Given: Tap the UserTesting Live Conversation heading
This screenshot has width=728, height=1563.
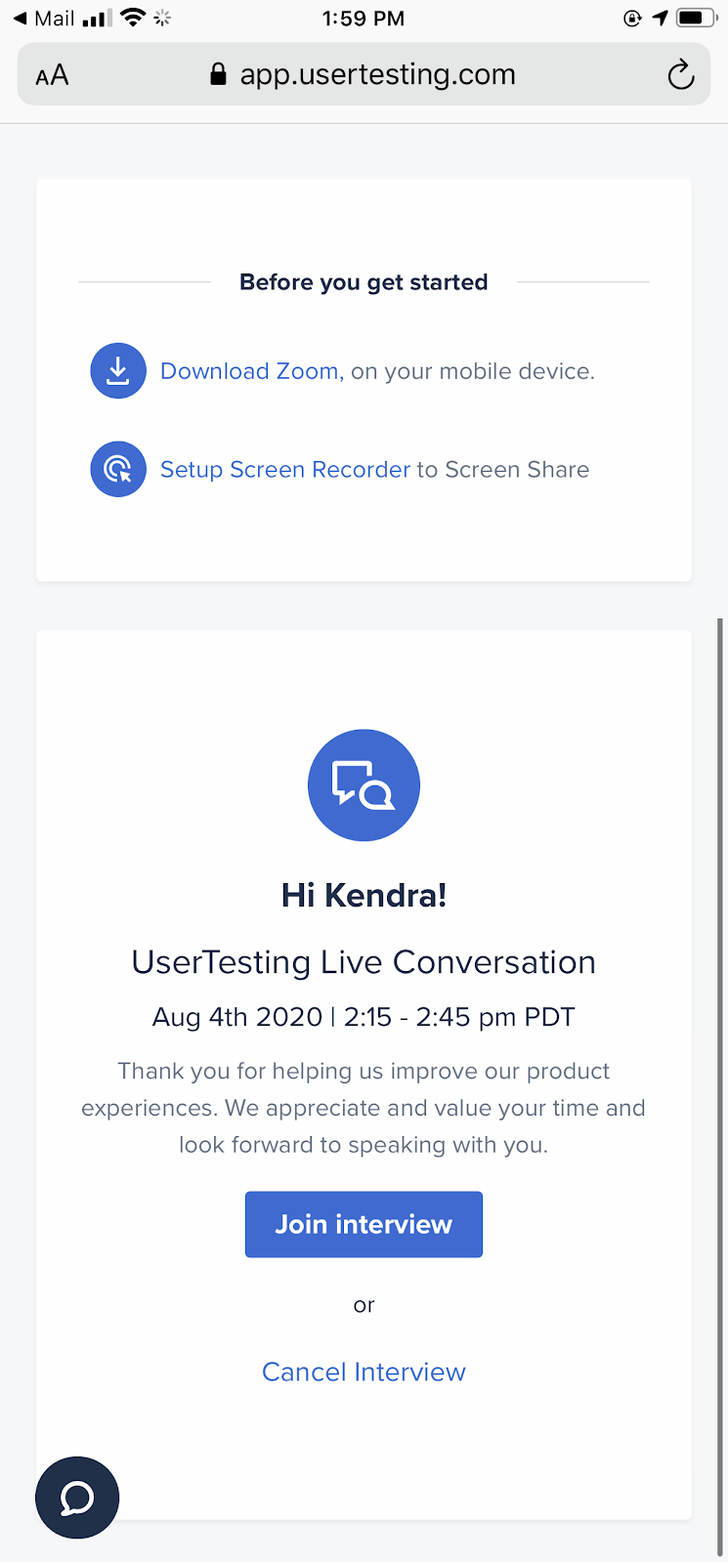Looking at the screenshot, I should pos(364,962).
